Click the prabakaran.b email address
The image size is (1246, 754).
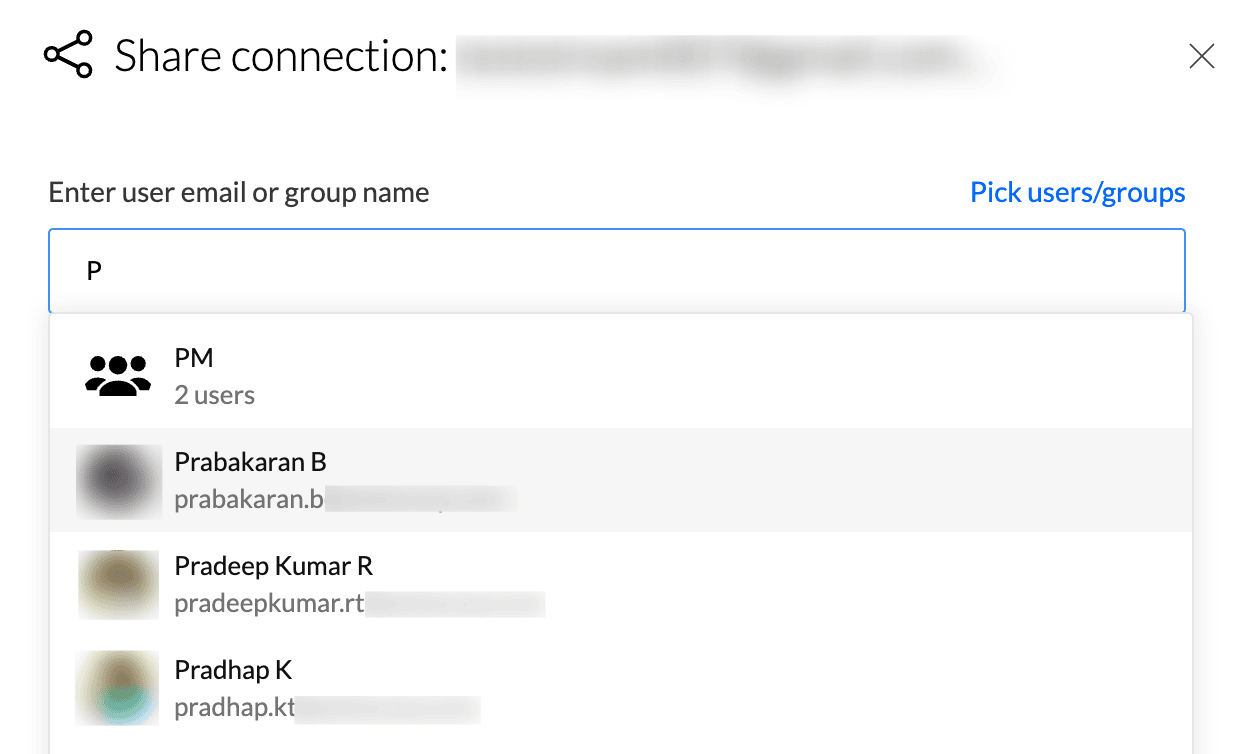point(248,499)
